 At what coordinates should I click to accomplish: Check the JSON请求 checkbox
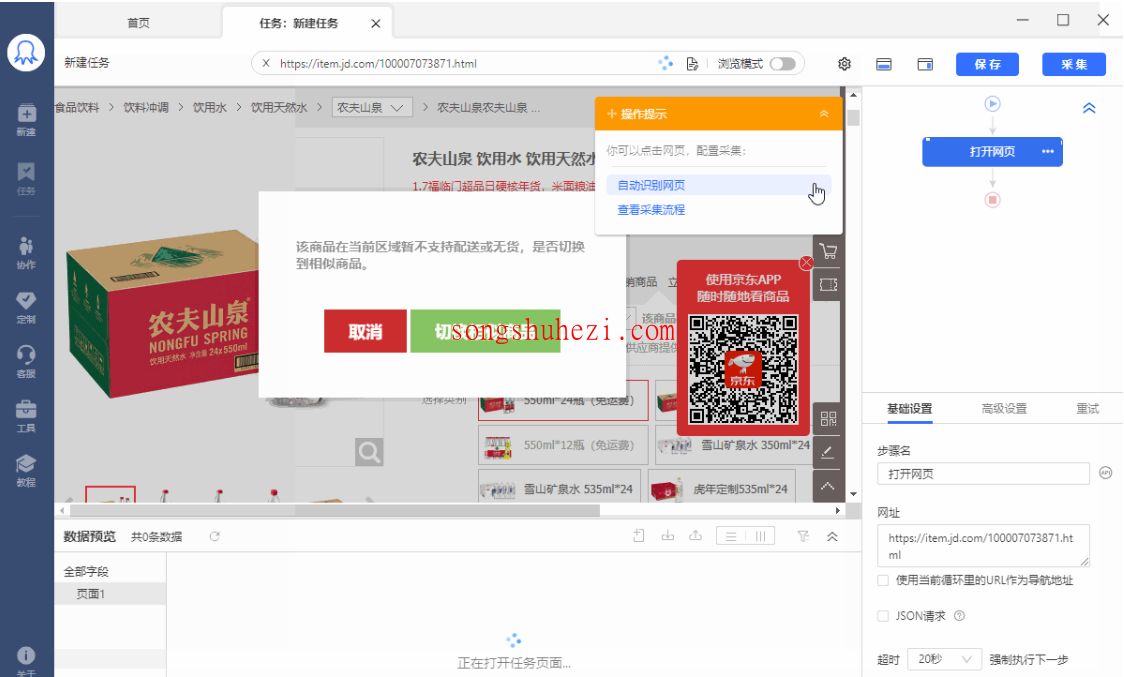(883, 615)
